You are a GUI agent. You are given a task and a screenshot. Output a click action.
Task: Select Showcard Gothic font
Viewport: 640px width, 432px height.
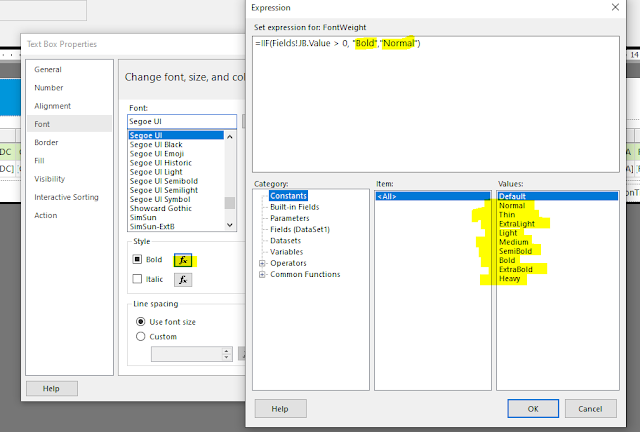point(160,208)
